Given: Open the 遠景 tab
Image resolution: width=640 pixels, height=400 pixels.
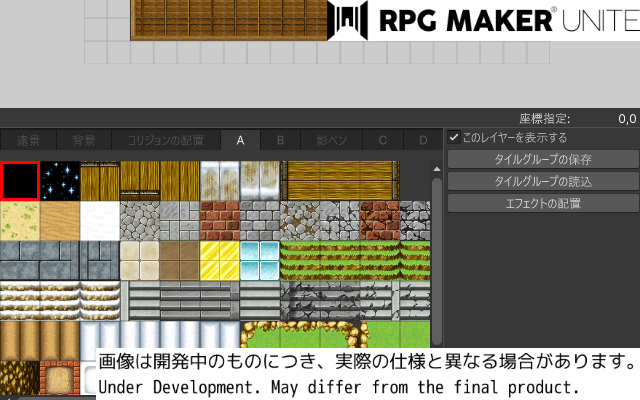Looking at the screenshot, I should pos(26,140).
